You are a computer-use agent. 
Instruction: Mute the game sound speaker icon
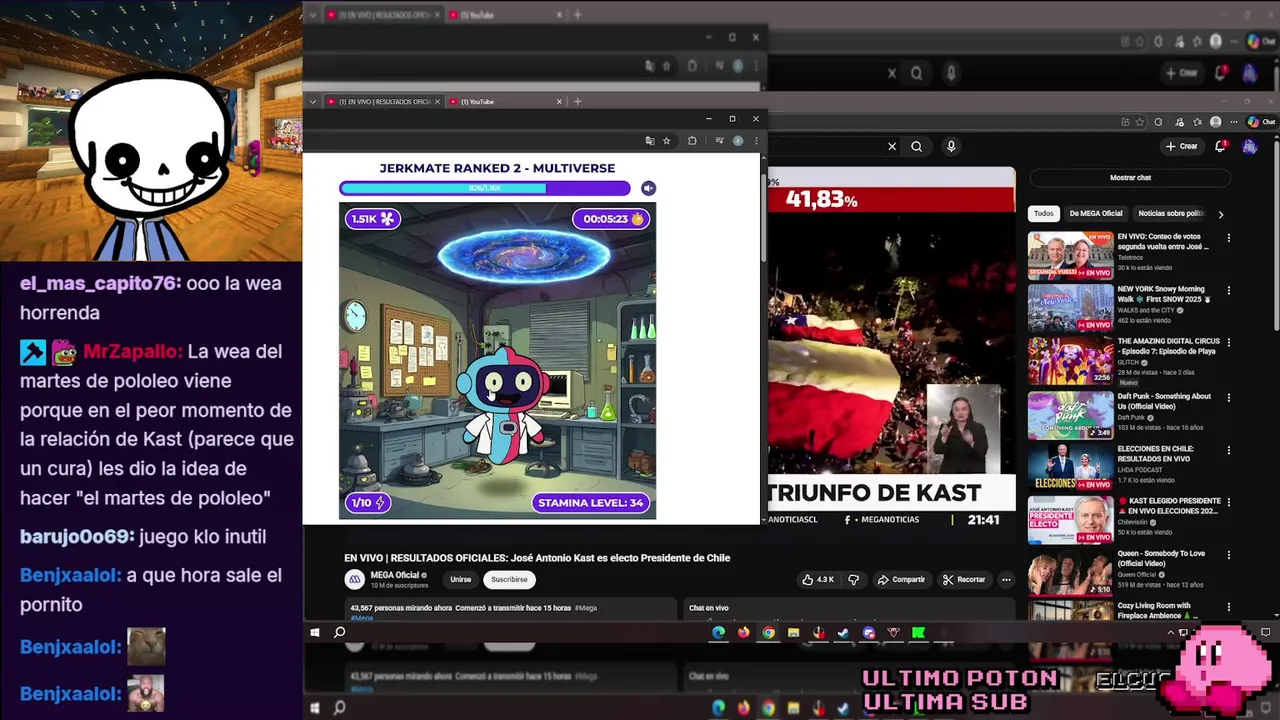(x=648, y=188)
